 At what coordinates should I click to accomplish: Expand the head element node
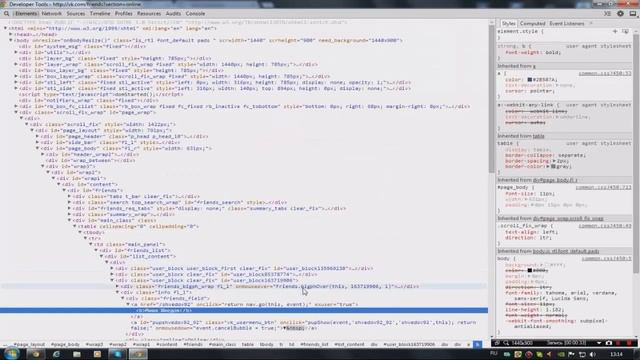(x=11, y=34)
